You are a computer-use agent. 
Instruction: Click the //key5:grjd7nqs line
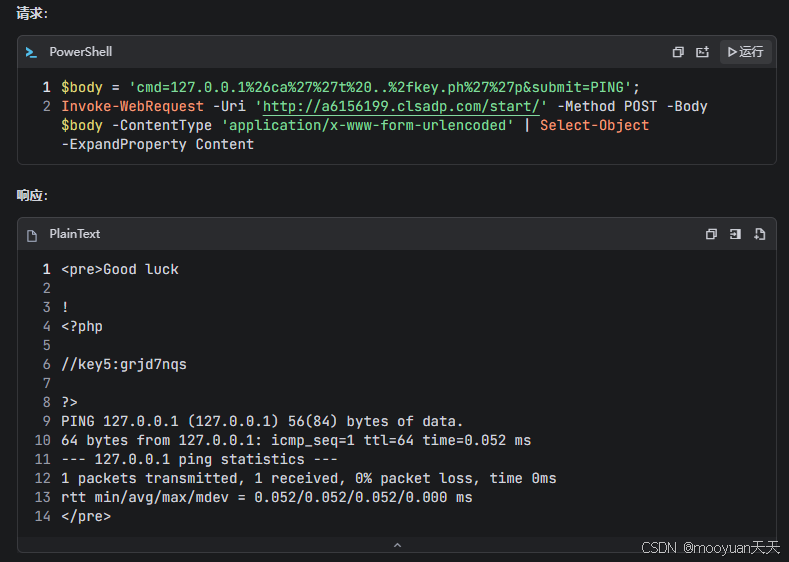pyautogui.click(x=124, y=364)
